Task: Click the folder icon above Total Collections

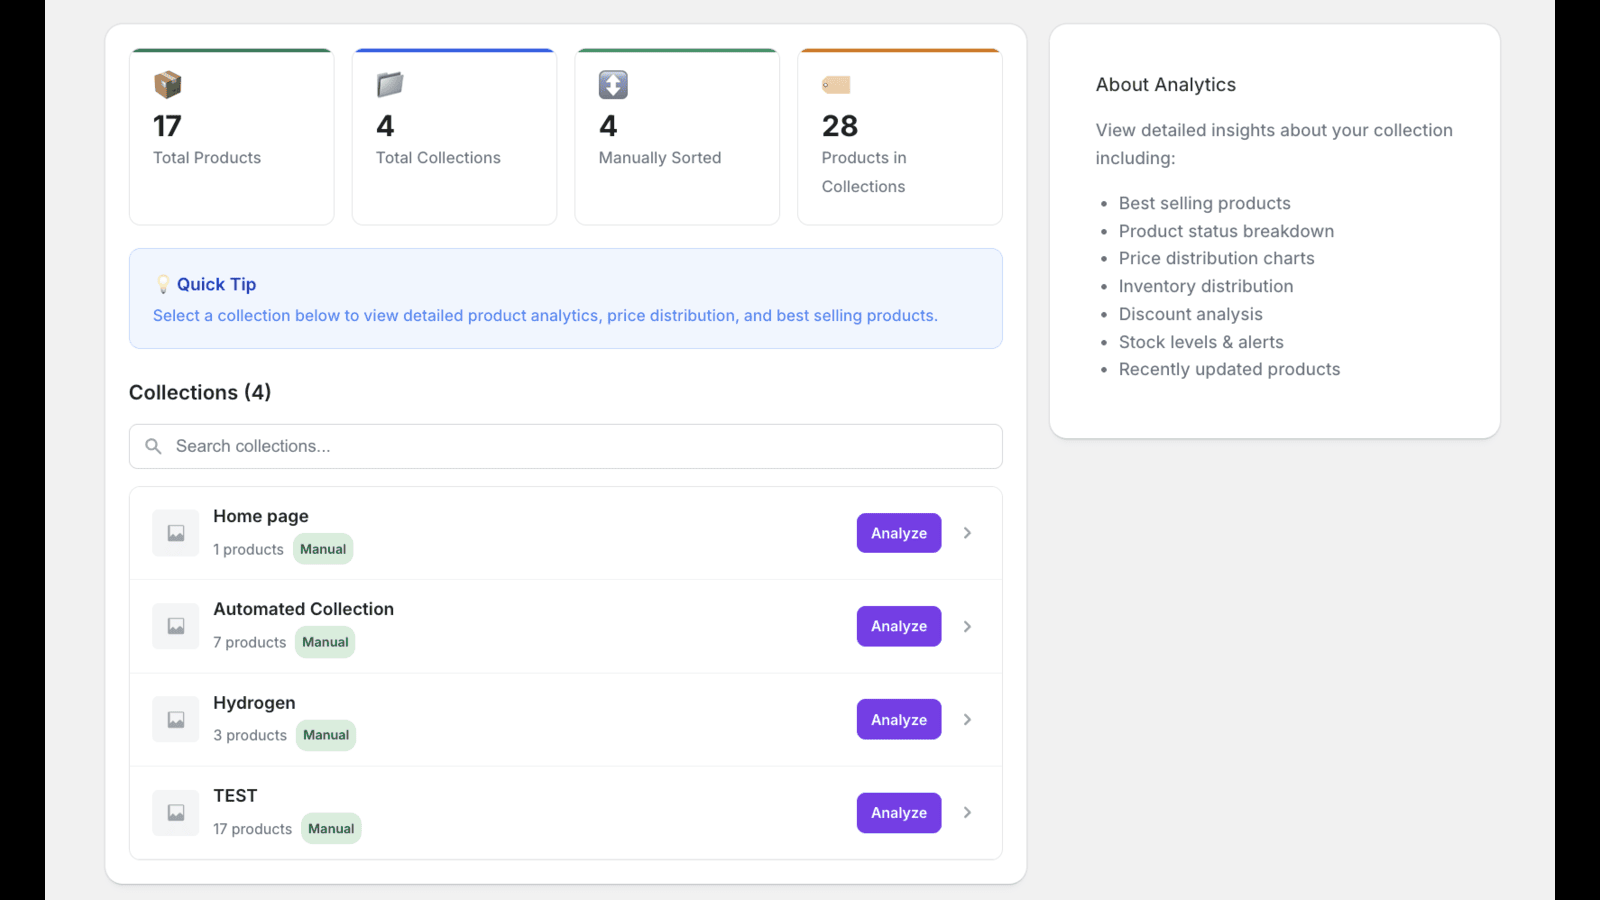Action: click(389, 85)
